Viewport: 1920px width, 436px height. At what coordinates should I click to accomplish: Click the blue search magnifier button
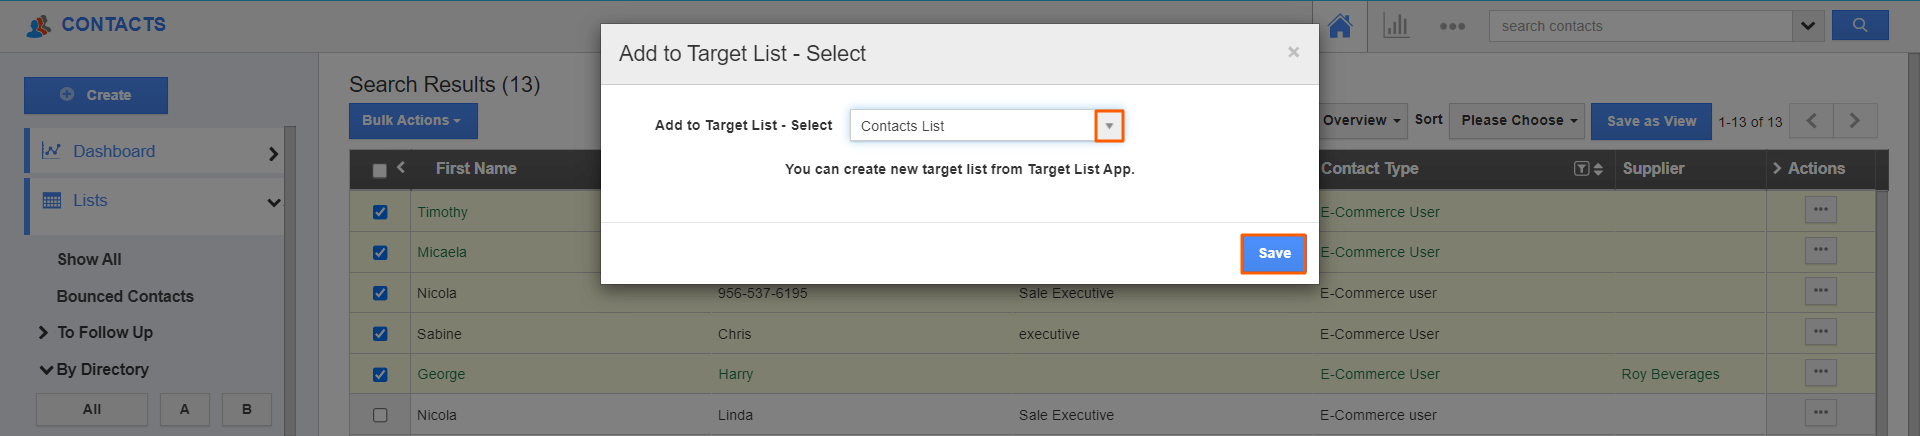point(1859,26)
